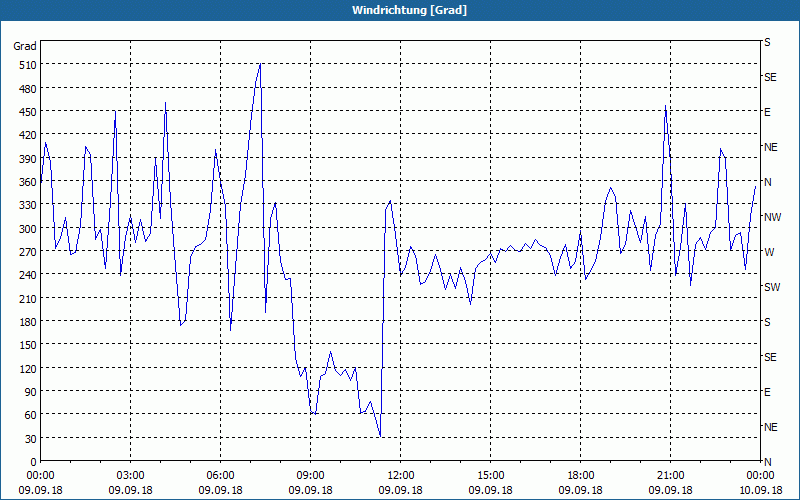Screen dimensions: 800x500
Task: Click the S compass label level with 180
Action: (767, 322)
